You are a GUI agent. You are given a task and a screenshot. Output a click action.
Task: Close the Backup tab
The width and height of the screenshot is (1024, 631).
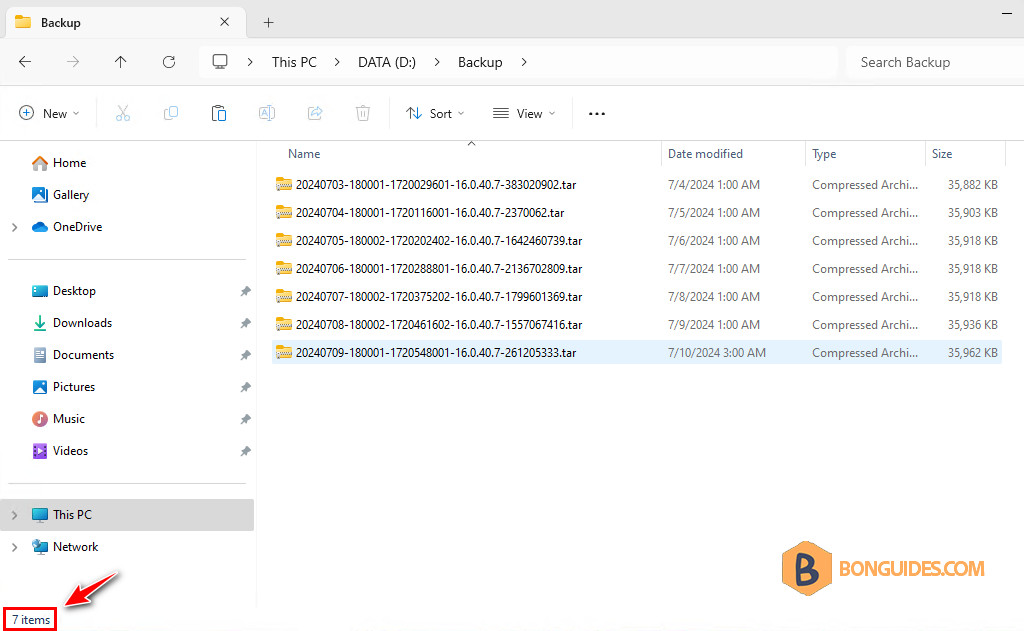click(225, 22)
